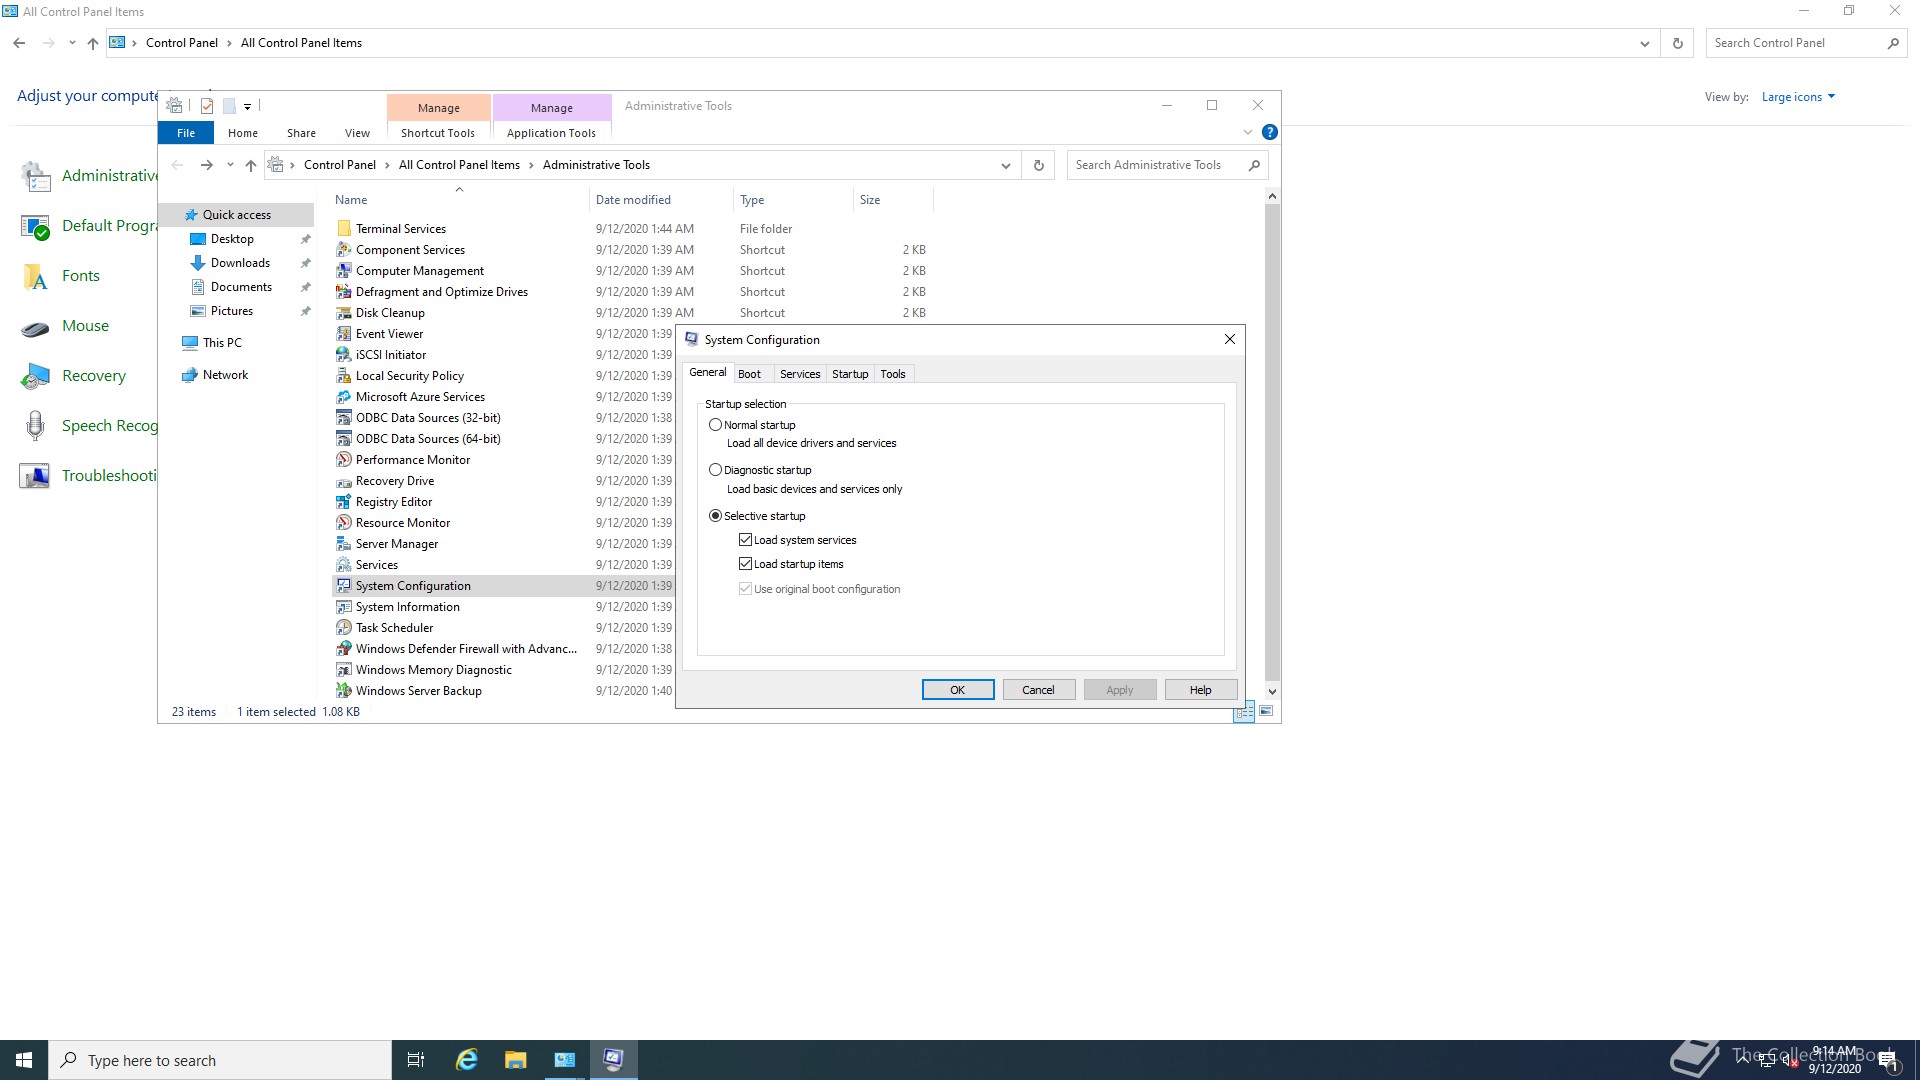Select the Local Security Policy icon
Screen dimensions: 1920x1080
click(x=344, y=376)
